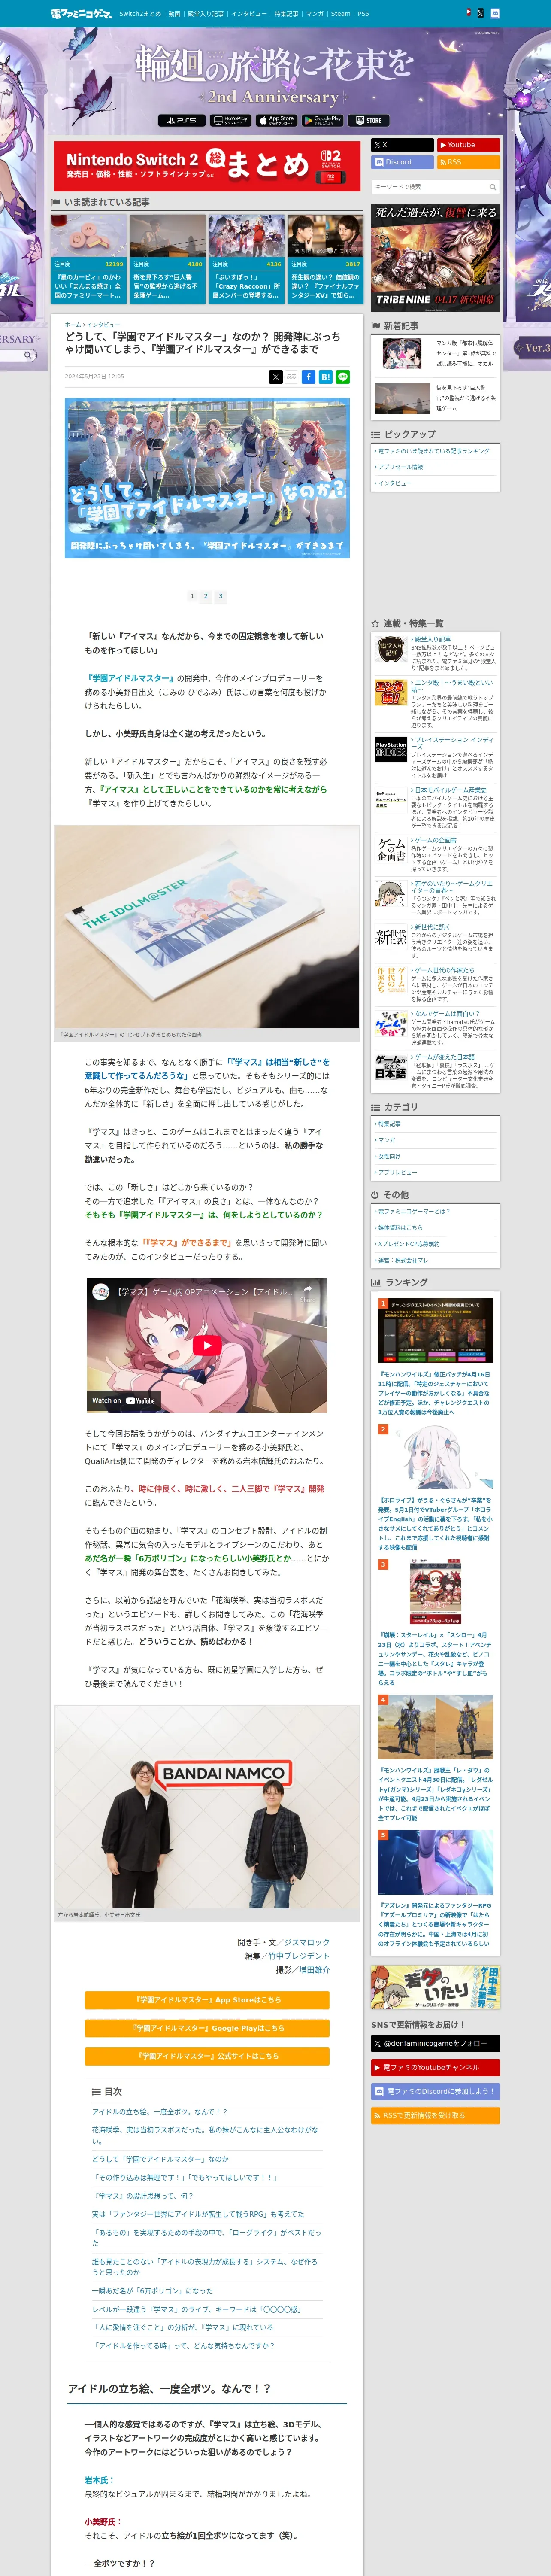This screenshot has width=551, height=2576.
Task: Open 電ファミニコゲーマーとは？ link
Action: (414, 1211)
